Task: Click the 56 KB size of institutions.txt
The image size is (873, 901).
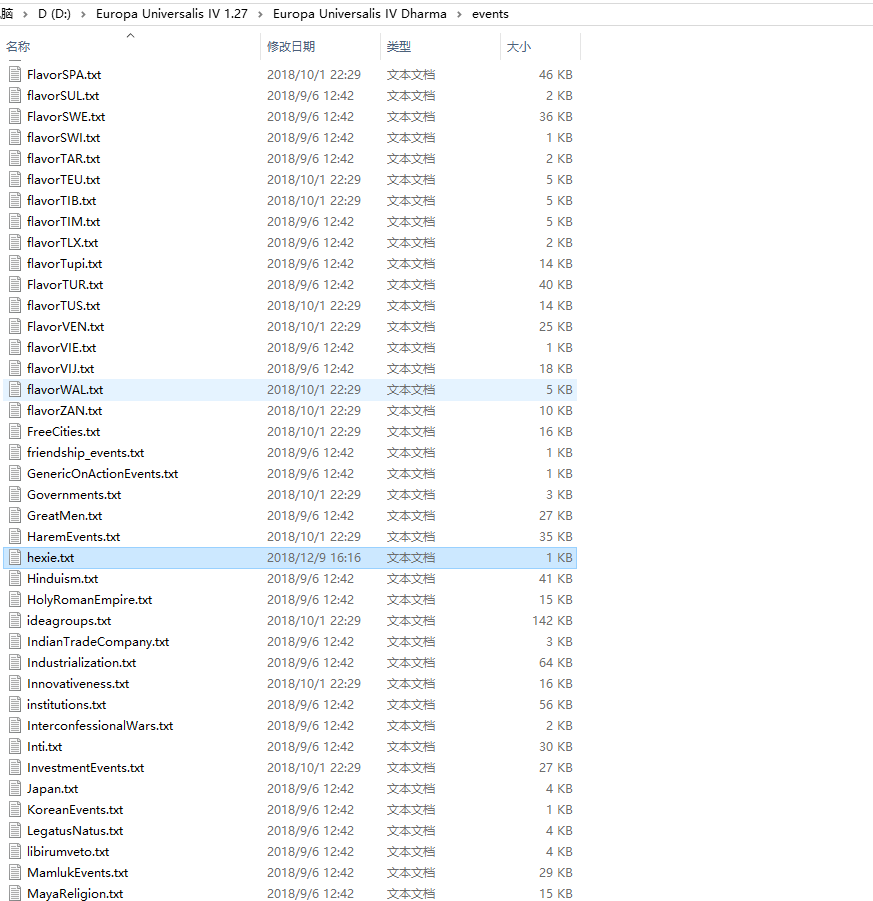Action: [x=556, y=704]
